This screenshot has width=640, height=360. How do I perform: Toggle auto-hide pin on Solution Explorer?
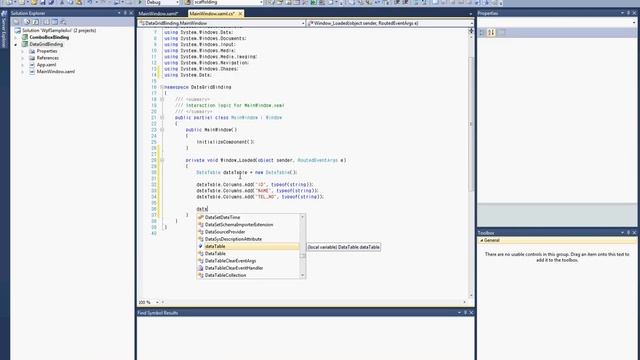click(125, 13)
